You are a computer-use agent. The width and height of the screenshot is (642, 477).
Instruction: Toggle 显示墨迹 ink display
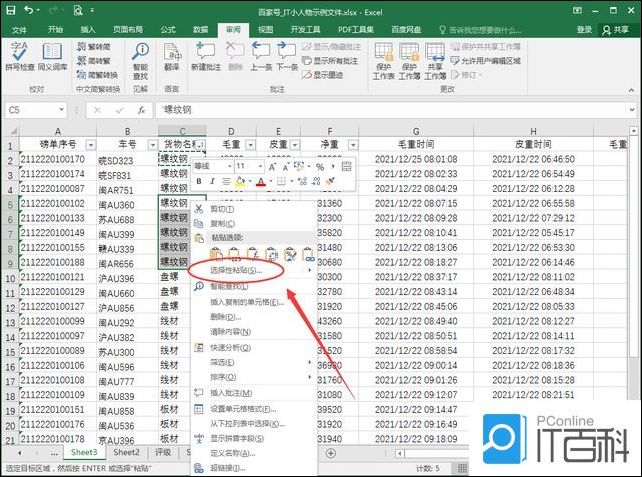click(x=323, y=75)
